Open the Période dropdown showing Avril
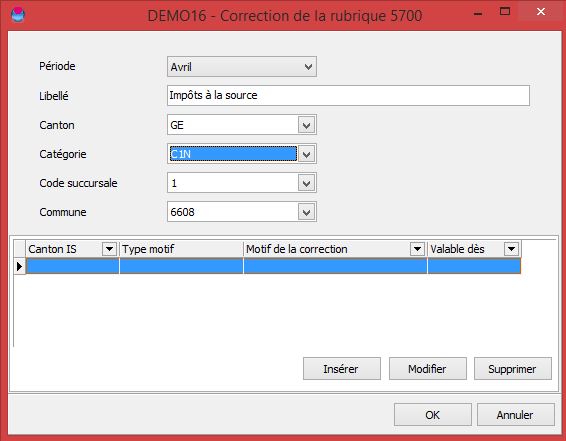 click(242, 67)
